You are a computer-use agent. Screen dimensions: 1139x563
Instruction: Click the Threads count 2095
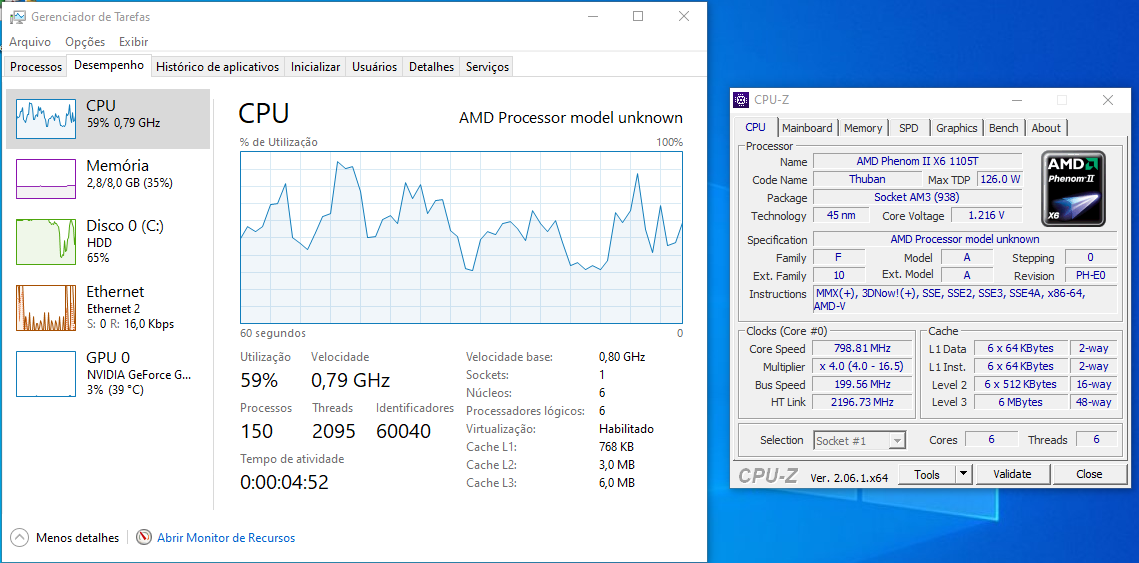point(333,432)
